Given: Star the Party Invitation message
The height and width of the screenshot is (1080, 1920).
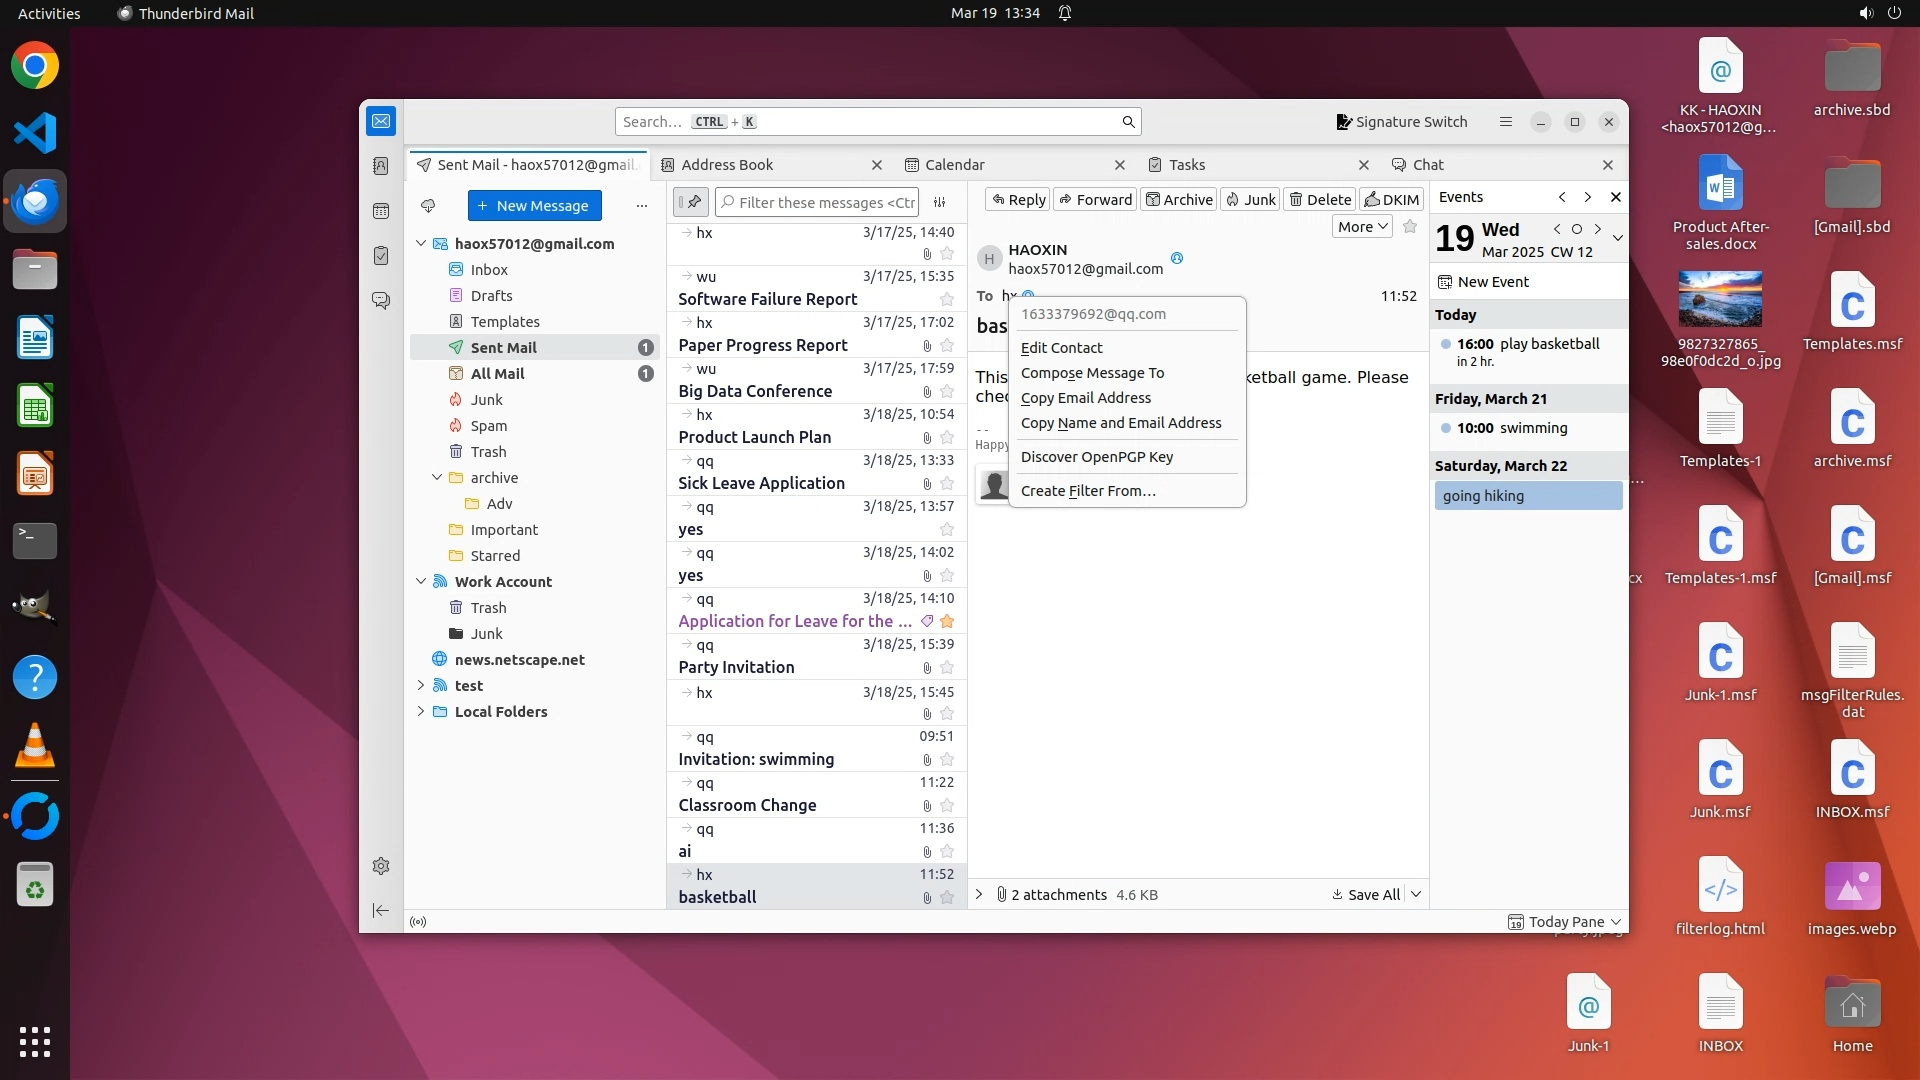Looking at the screenshot, I should pos(947,668).
